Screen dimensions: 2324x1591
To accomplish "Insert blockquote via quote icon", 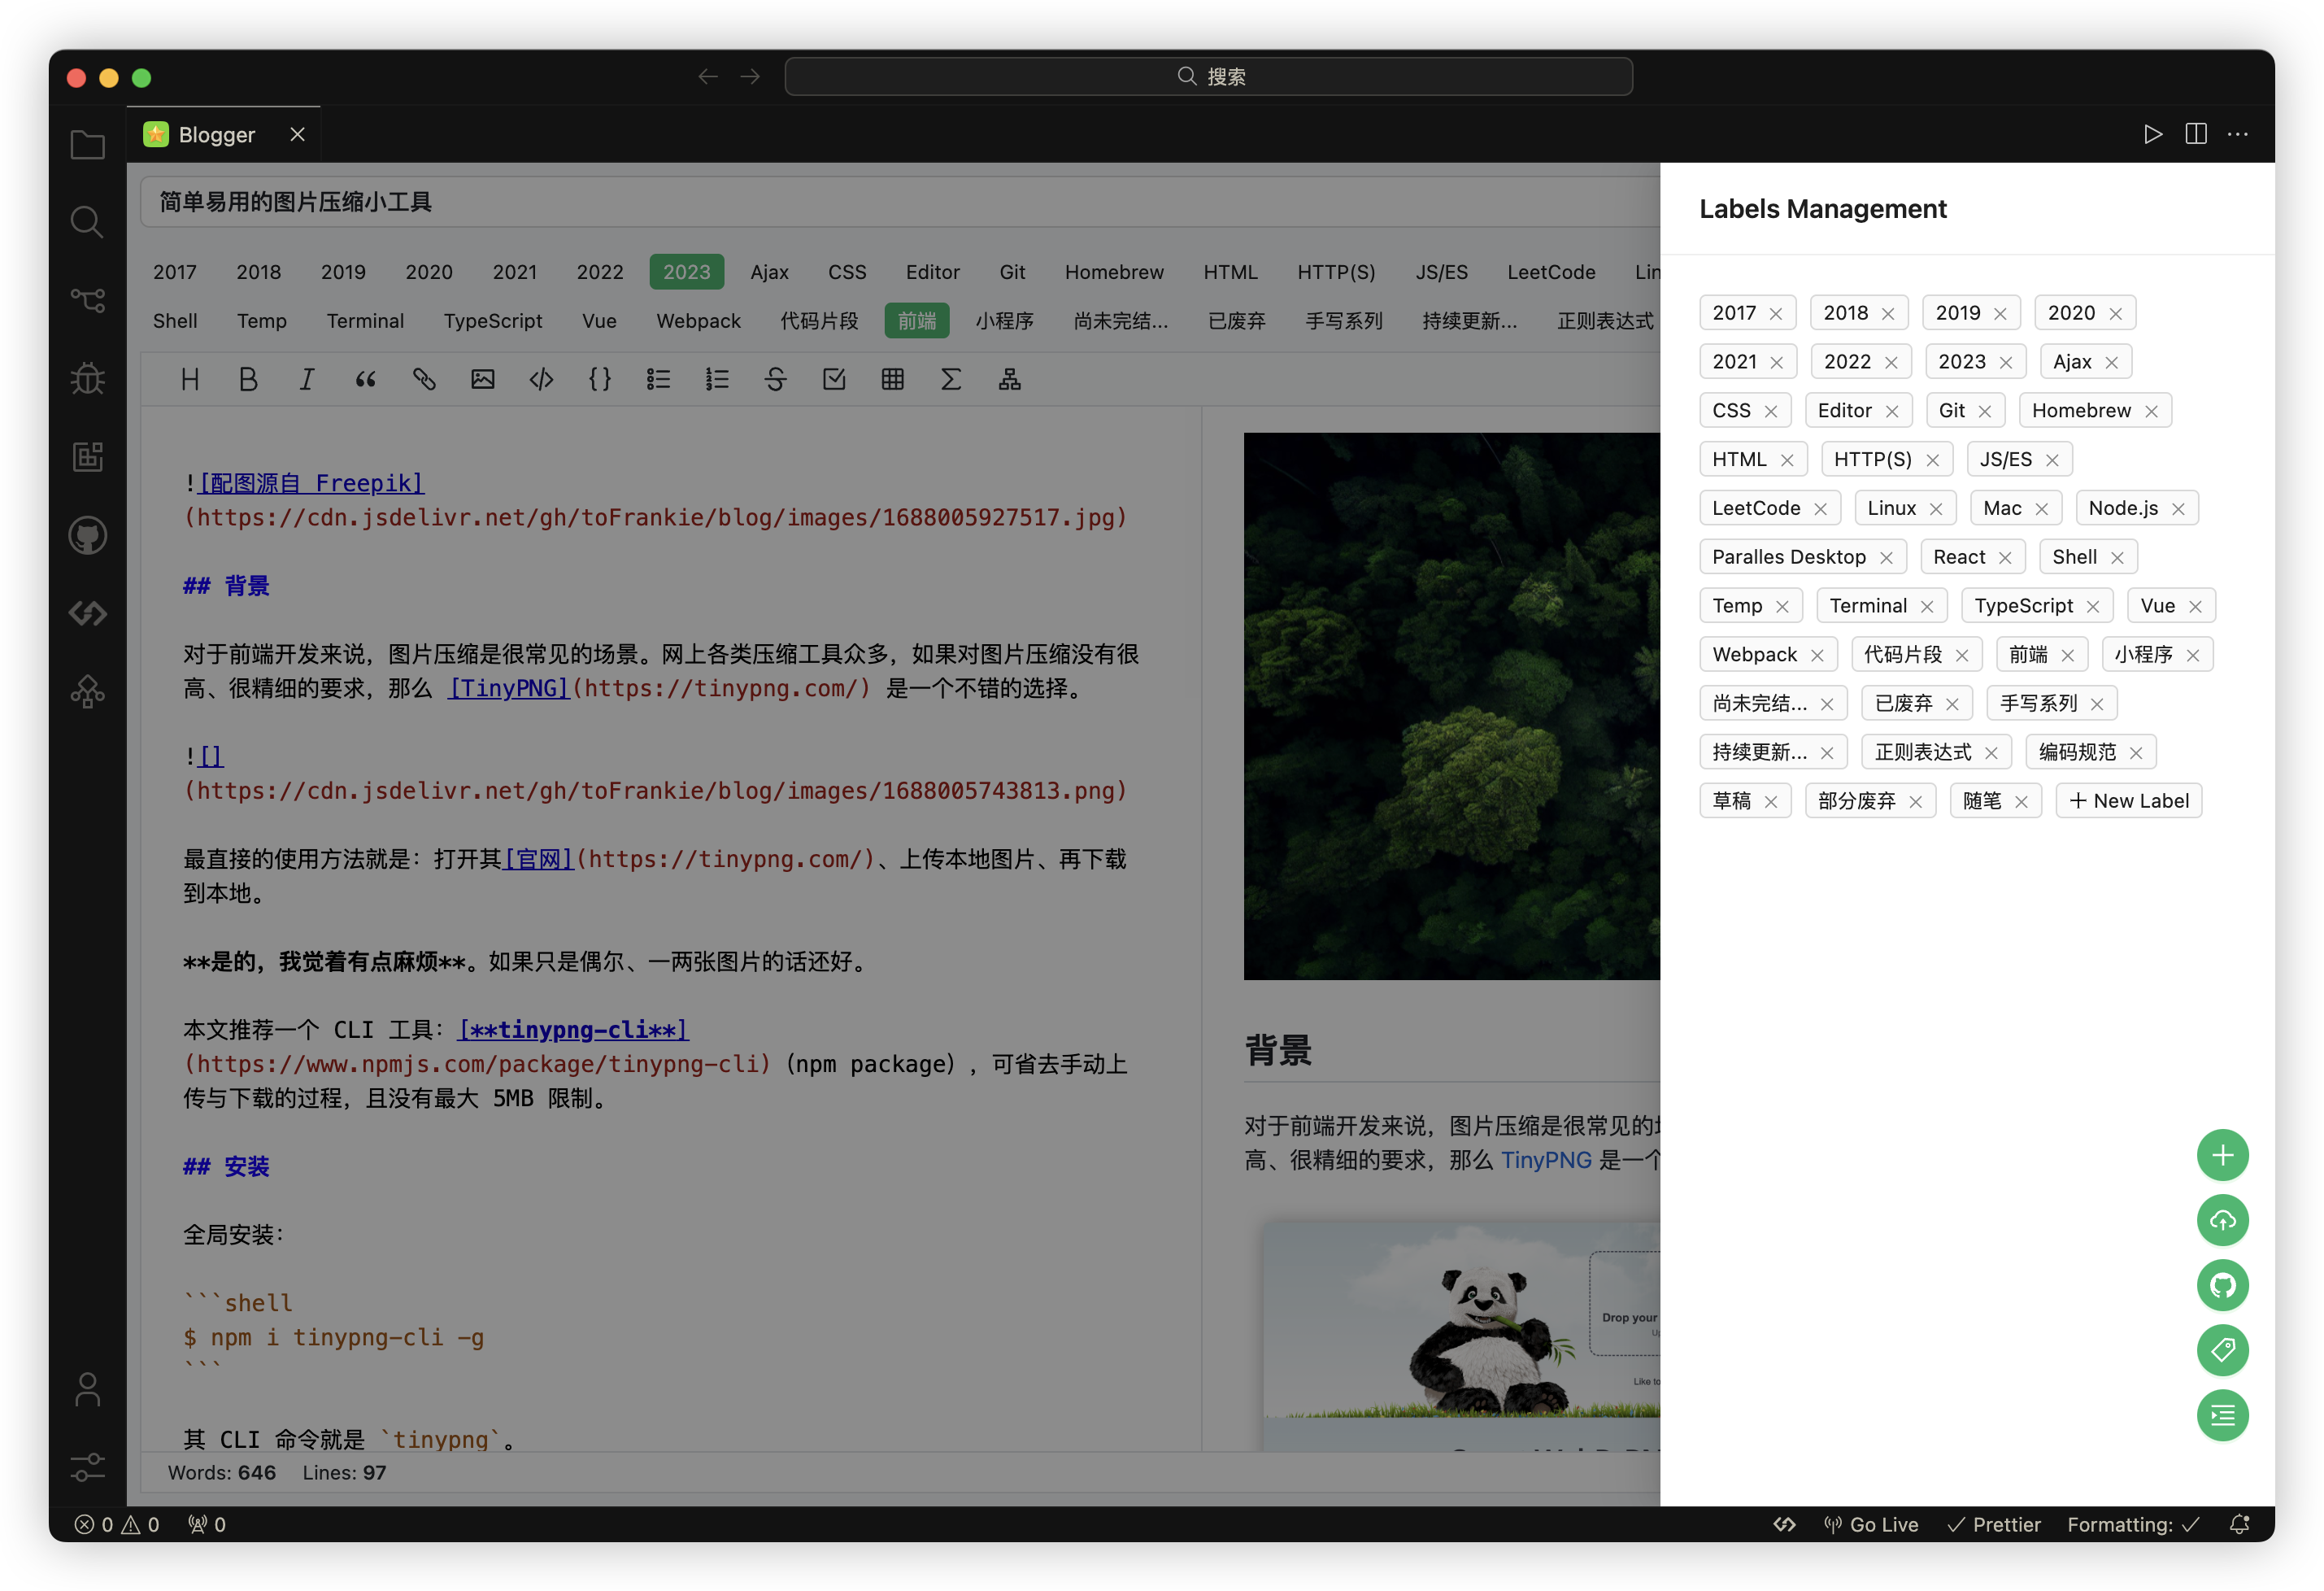I will (366, 379).
